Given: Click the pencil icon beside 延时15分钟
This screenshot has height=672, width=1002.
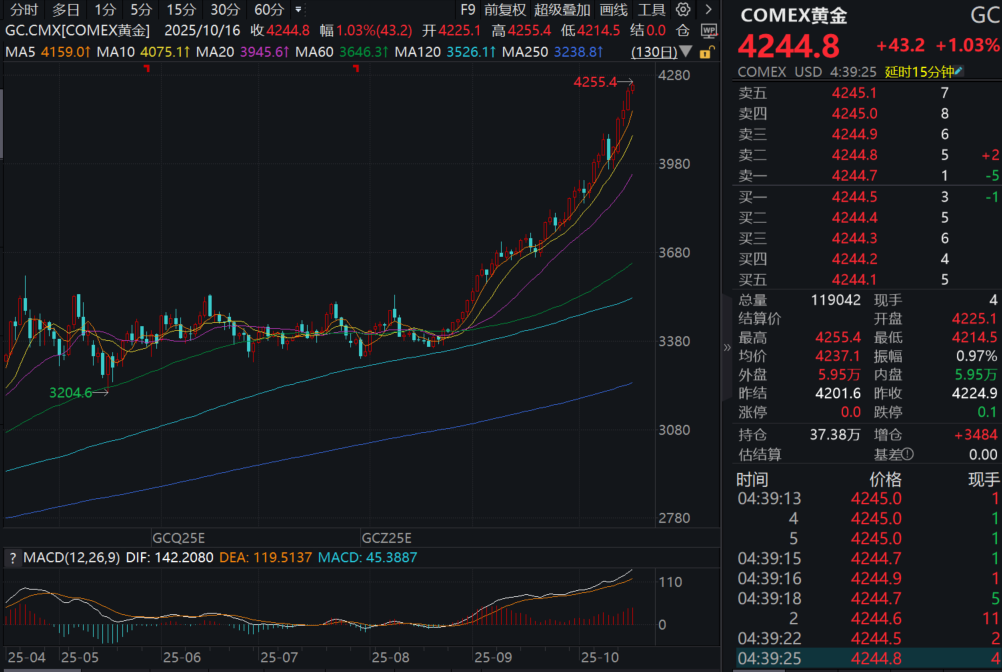Looking at the screenshot, I should pyautogui.click(x=960, y=71).
